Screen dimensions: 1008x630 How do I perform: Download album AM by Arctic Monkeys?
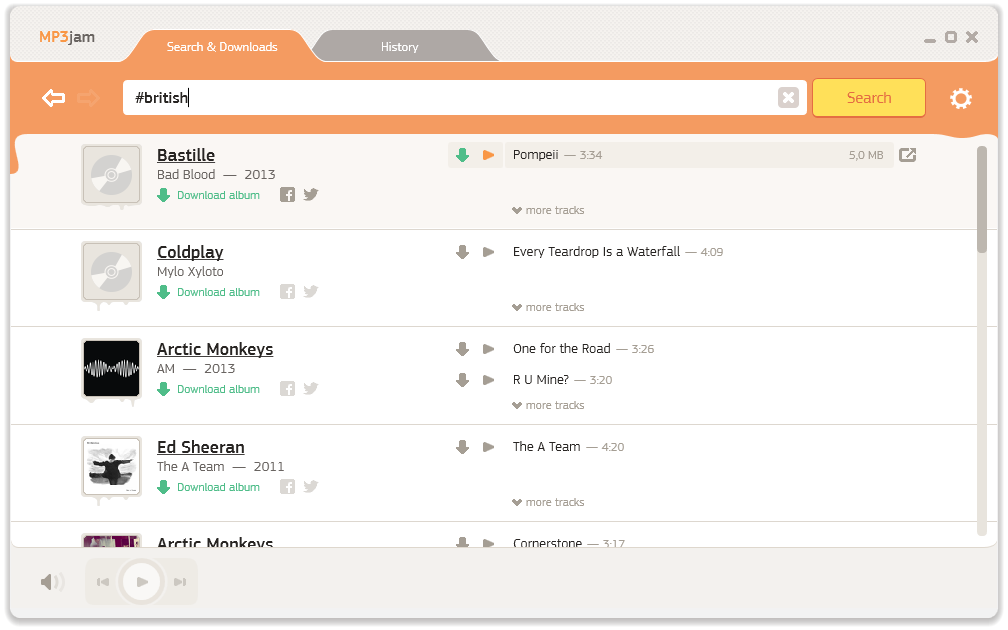tap(209, 389)
